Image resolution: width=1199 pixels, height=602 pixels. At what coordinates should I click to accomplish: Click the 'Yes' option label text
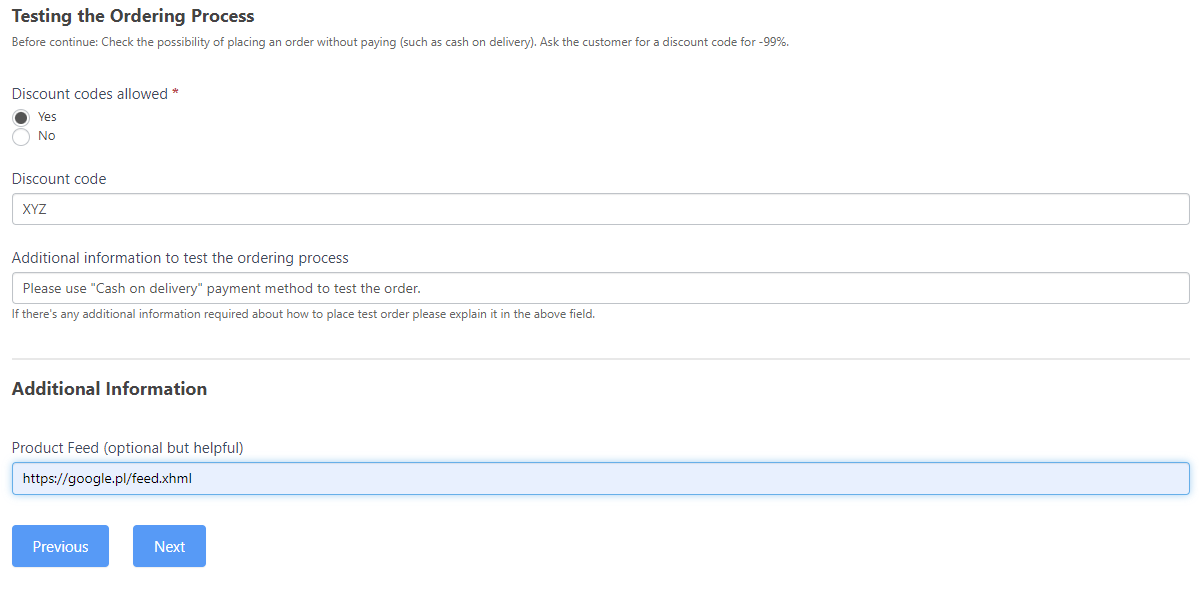click(47, 117)
